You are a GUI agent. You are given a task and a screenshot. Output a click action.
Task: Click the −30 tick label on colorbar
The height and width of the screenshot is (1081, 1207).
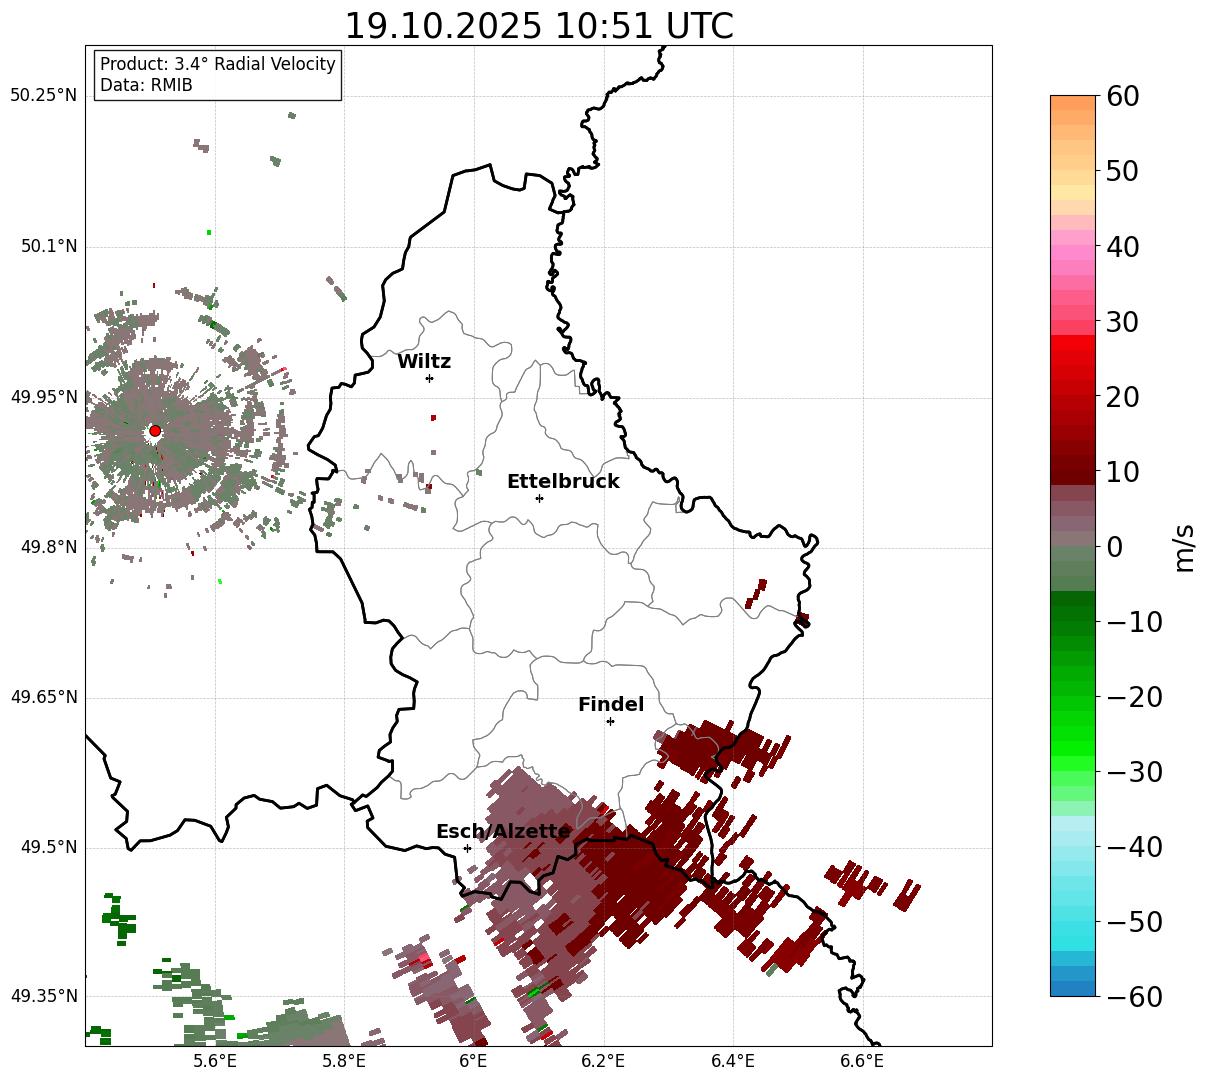point(1134,772)
